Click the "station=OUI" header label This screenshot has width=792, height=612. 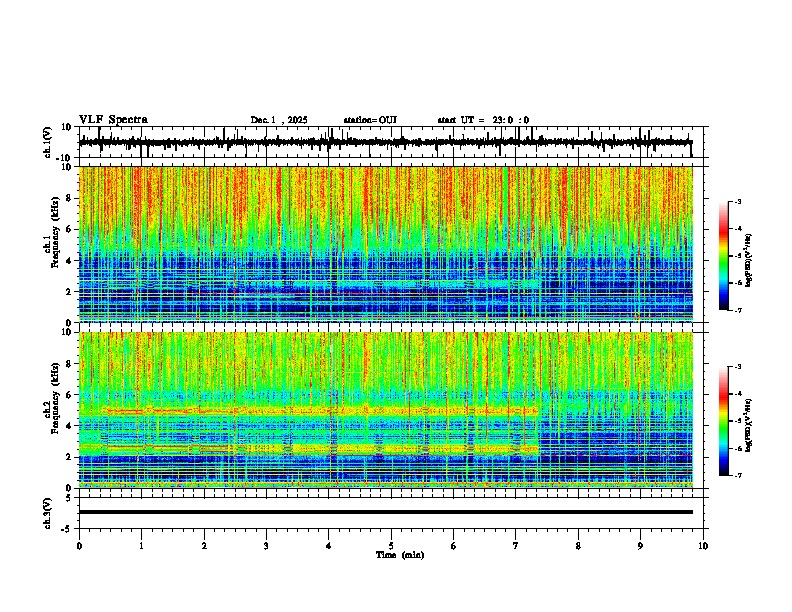pyautogui.click(x=370, y=120)
